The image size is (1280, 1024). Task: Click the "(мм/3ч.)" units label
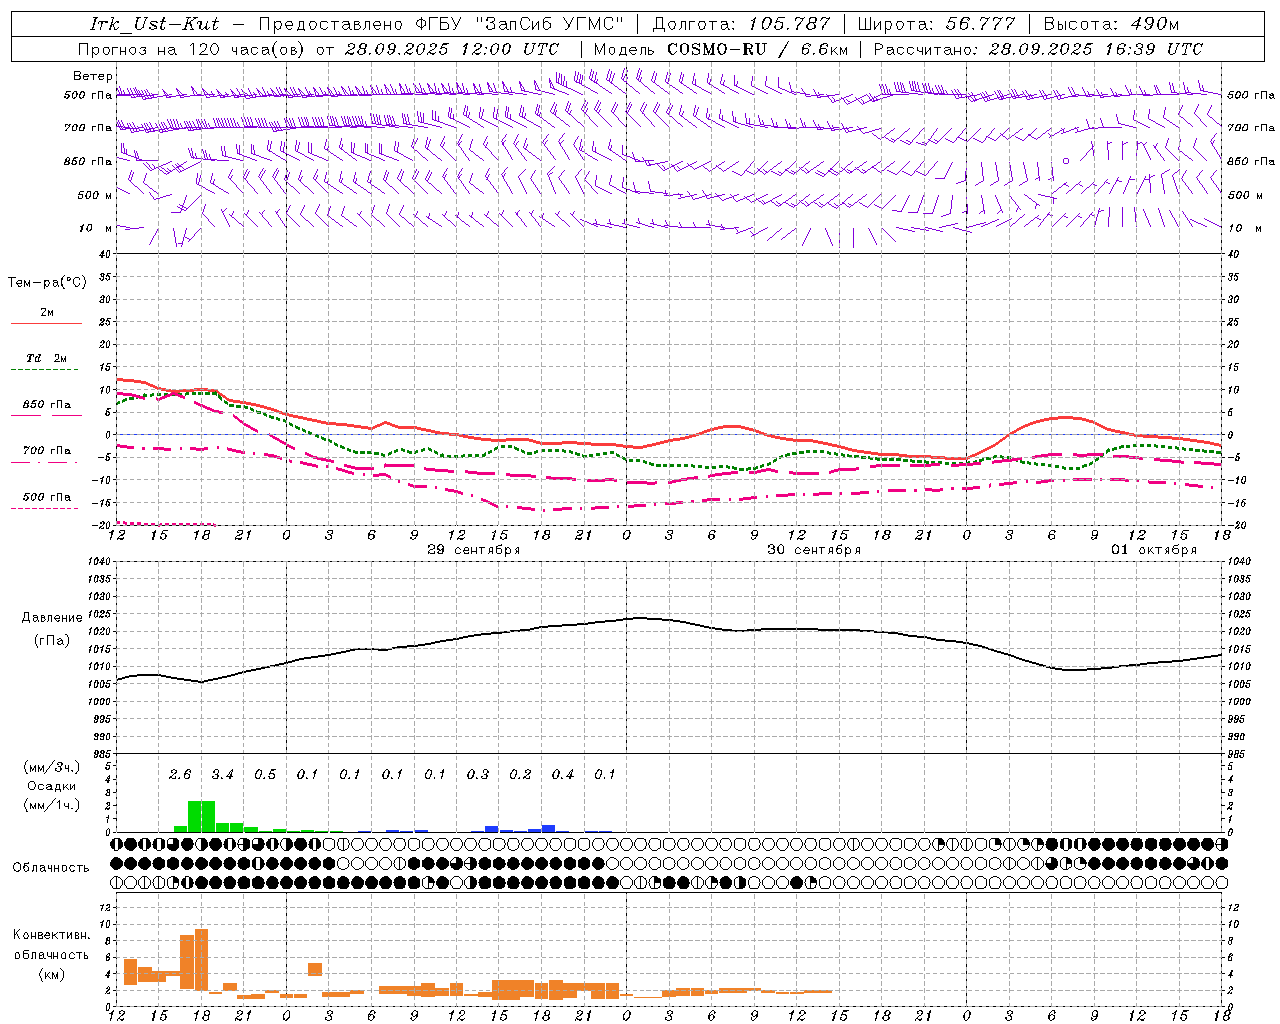coord(52,767)
